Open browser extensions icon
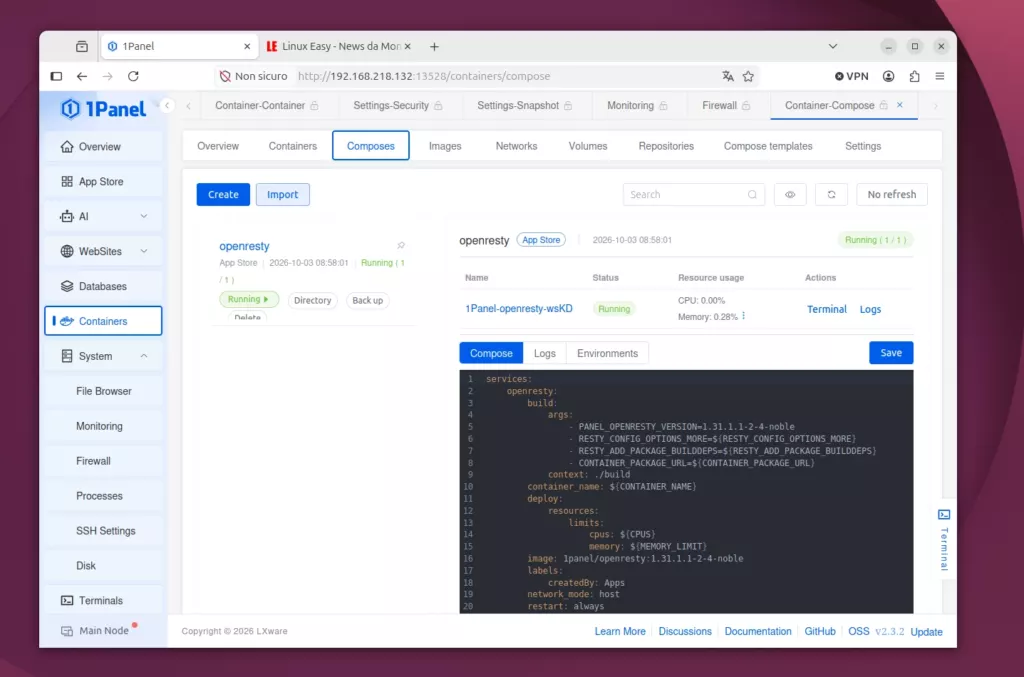1024x677 pixels. (914, 76)
